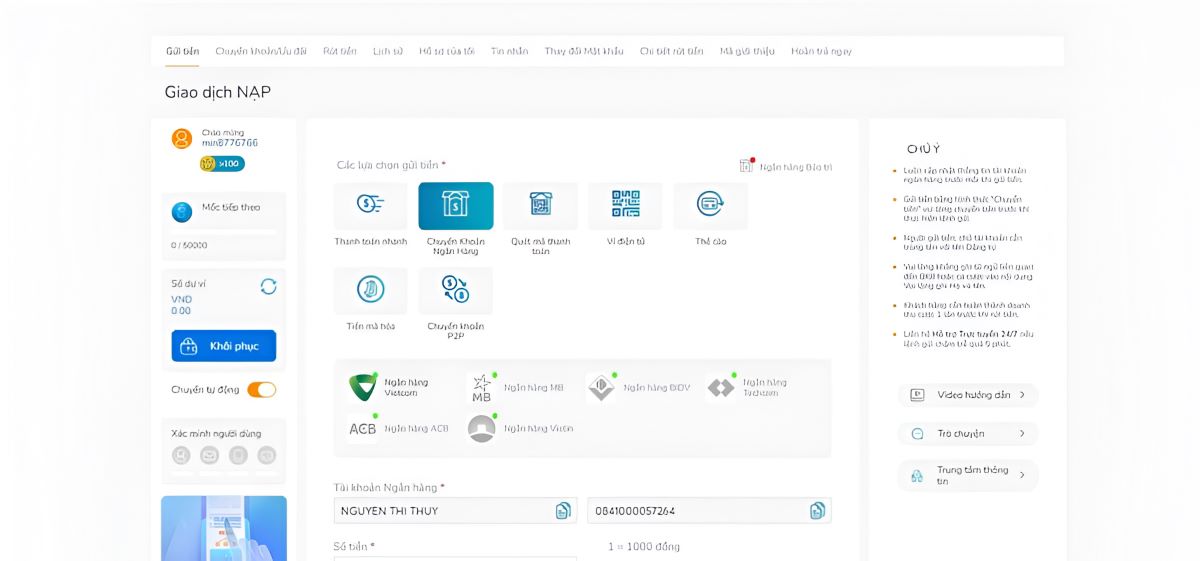The width and height of the screenshot is (1200, 561).
Task: Open the Ngân hàng Bảo trì notice
Action: [x=785, y=166]
